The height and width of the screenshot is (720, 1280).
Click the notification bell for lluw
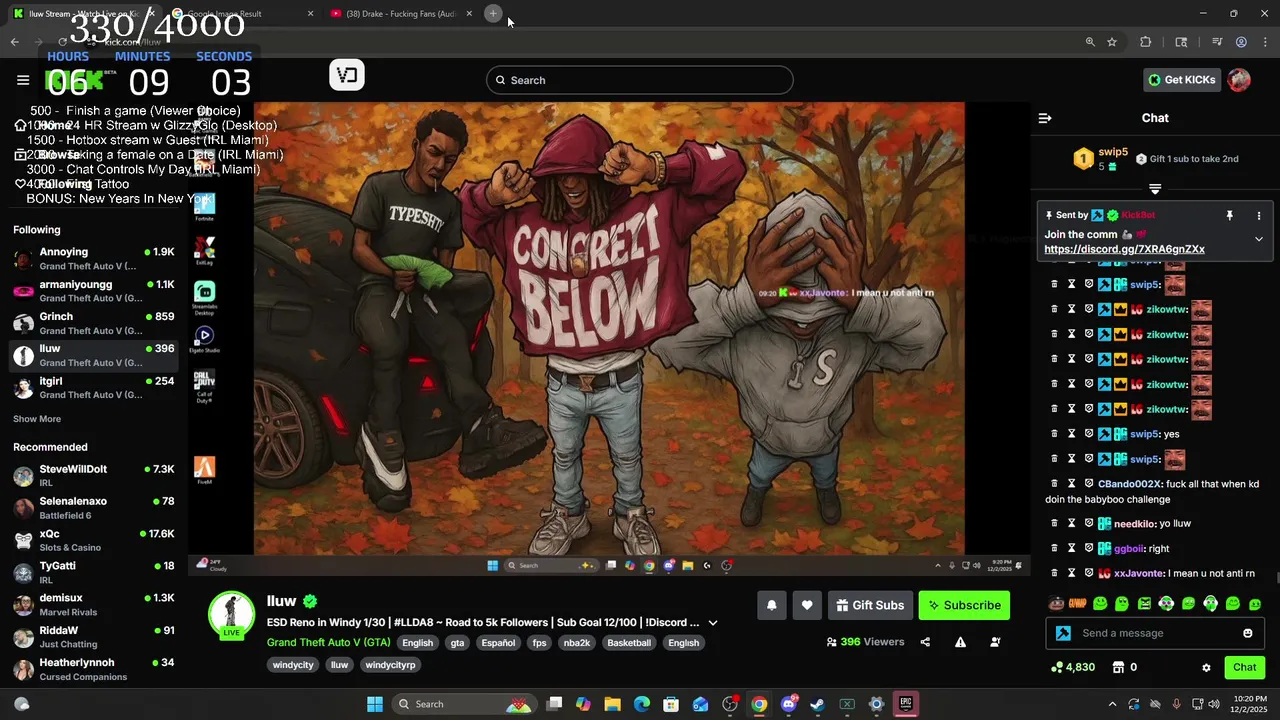(x=771, y=605)
